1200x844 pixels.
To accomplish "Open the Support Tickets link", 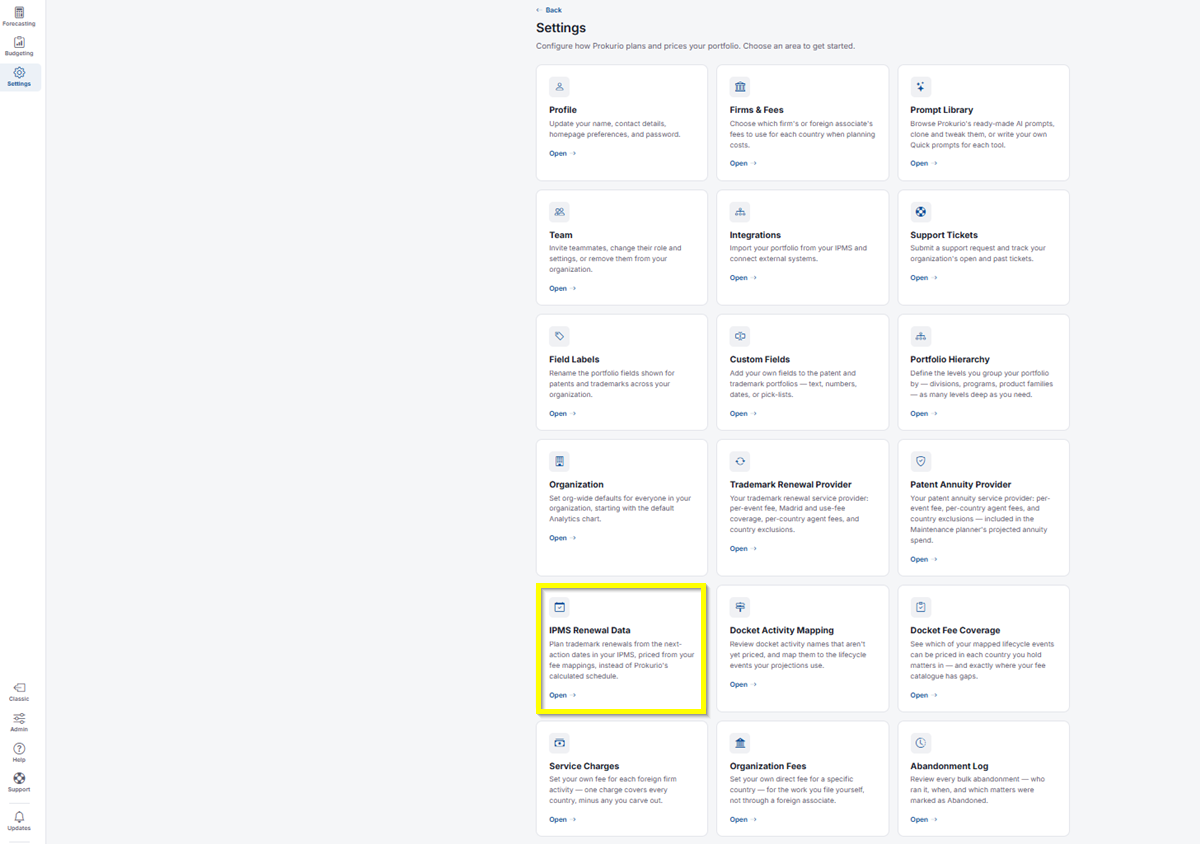I will click(924, 278).
